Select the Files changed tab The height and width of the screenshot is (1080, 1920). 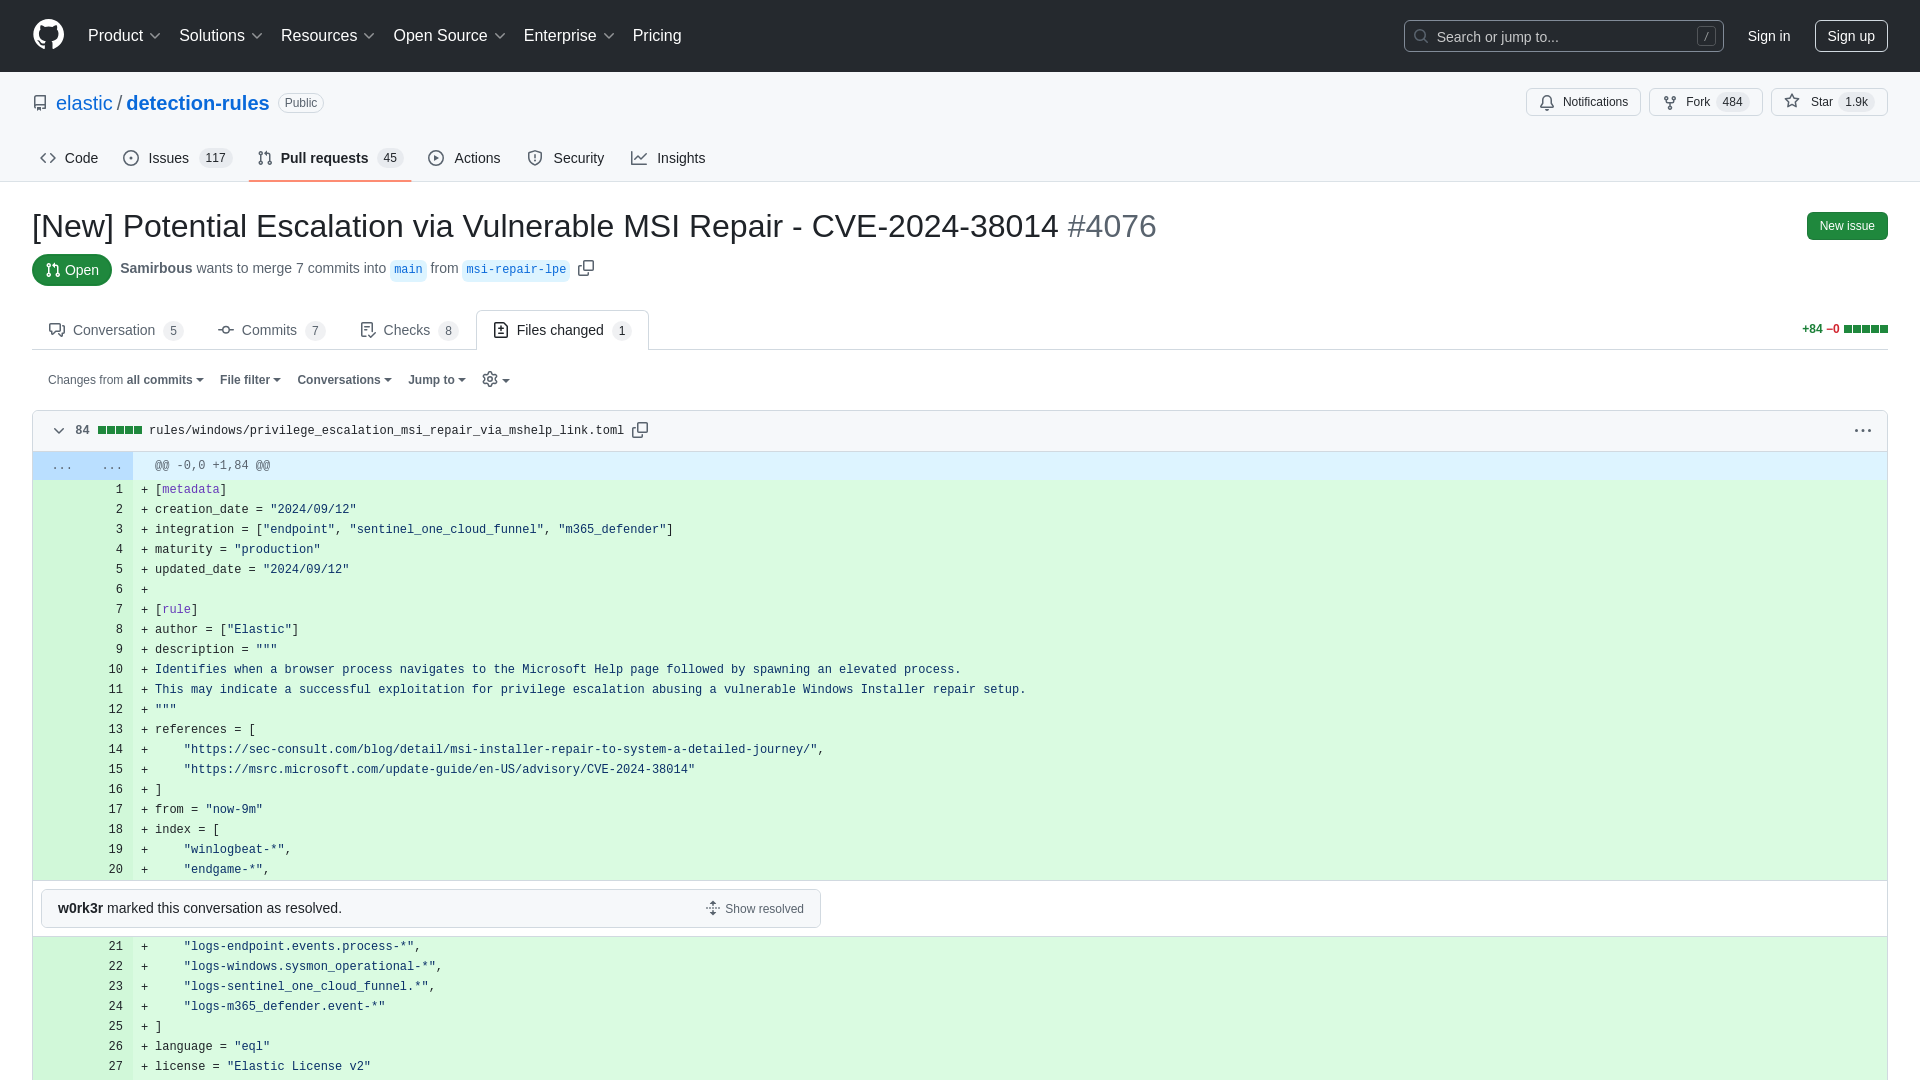(562, 330)
